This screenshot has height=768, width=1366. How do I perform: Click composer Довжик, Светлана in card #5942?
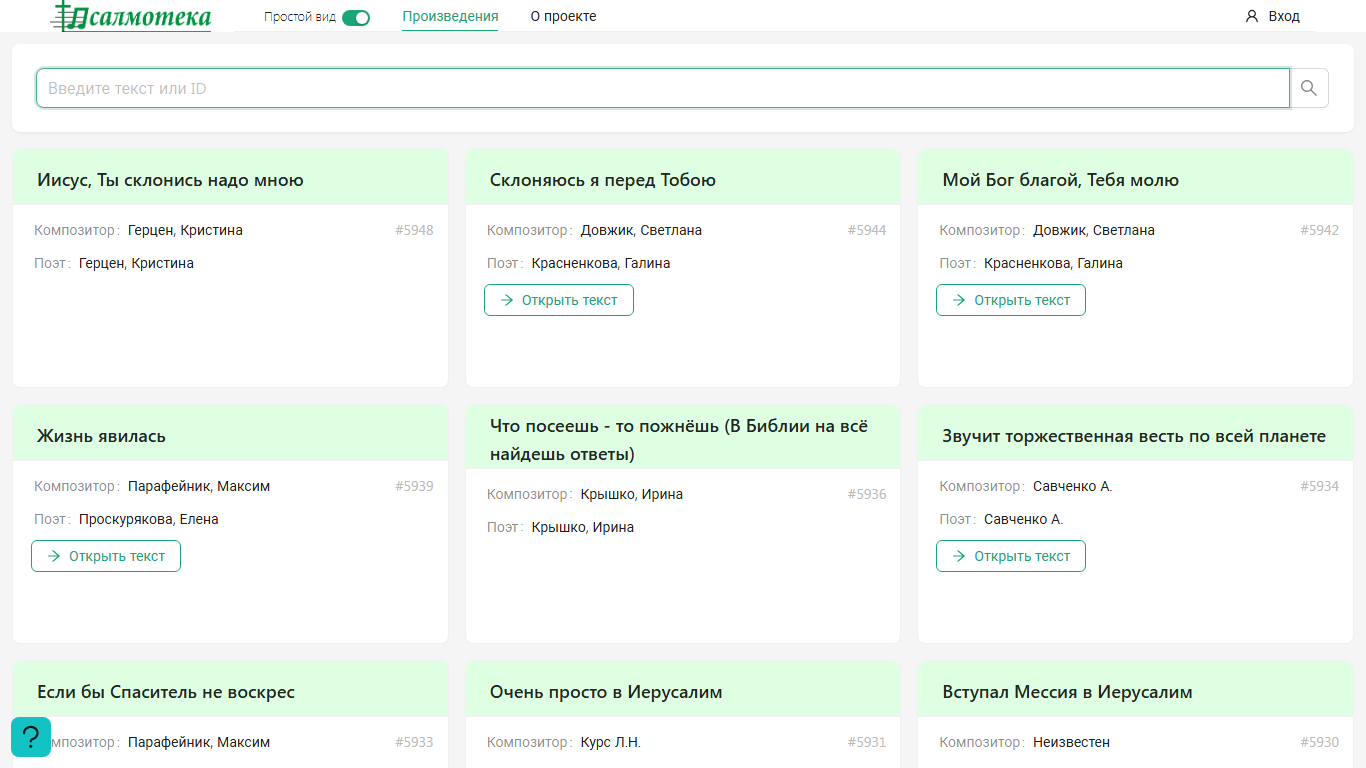coord(1094,230)
